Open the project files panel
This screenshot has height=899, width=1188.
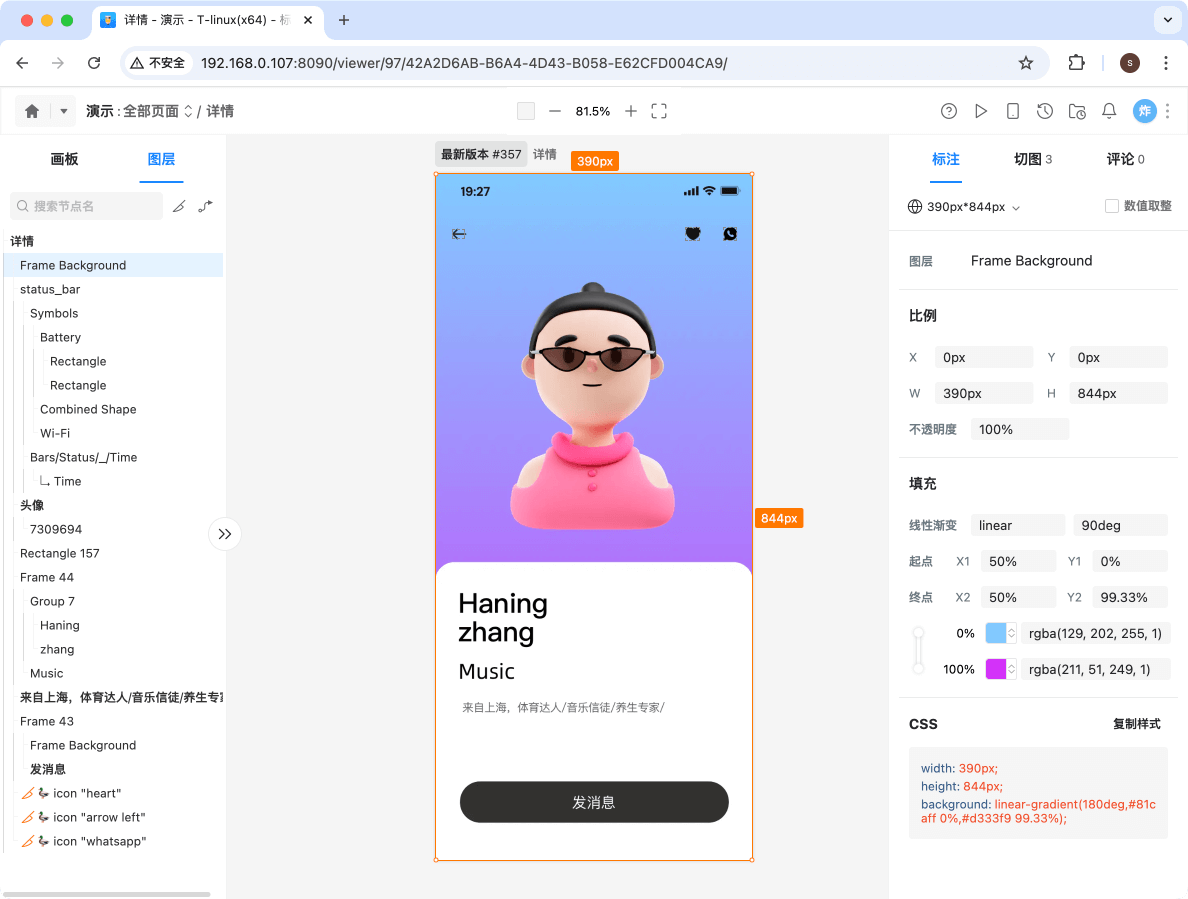coord(1077,111)
